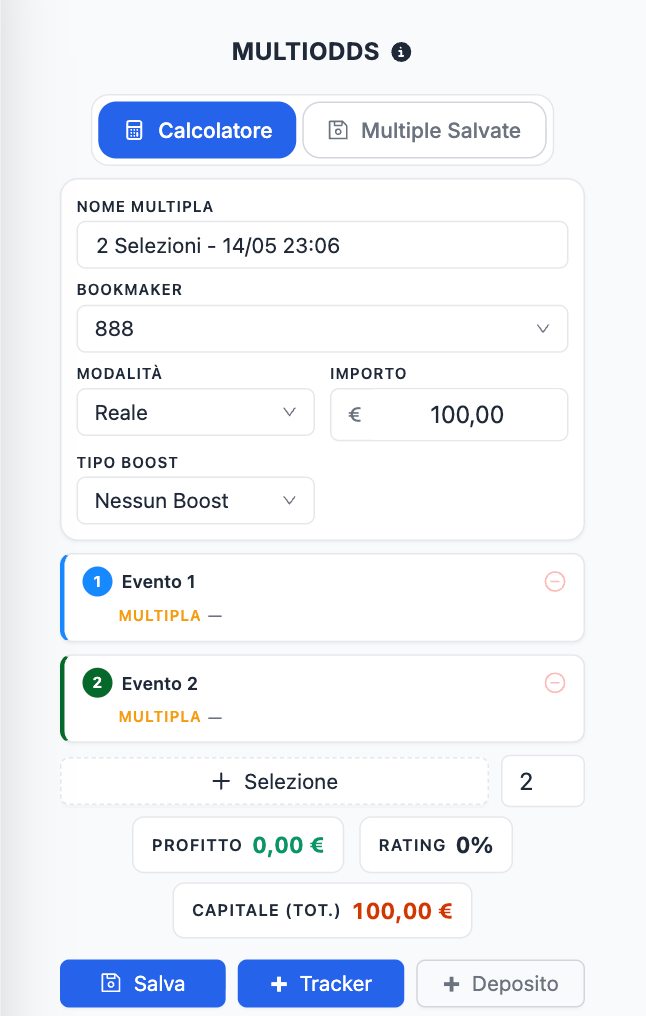Screen dimensions: 646x1016
Task: Open the Bookmaker dropdown showing 888
Action: coord(322,329)
